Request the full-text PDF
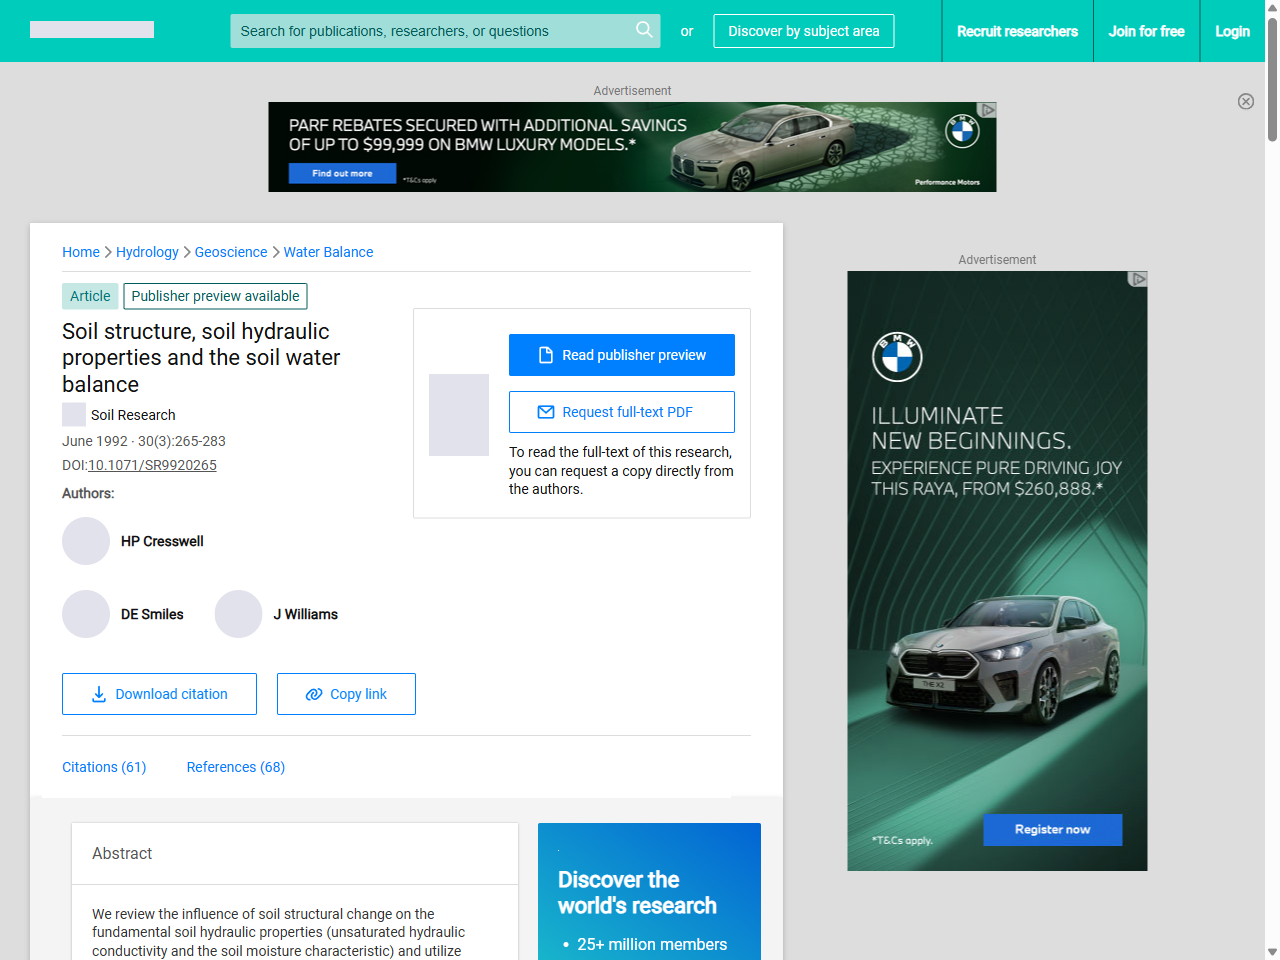 pyautogui.click(x=621, y=412)
